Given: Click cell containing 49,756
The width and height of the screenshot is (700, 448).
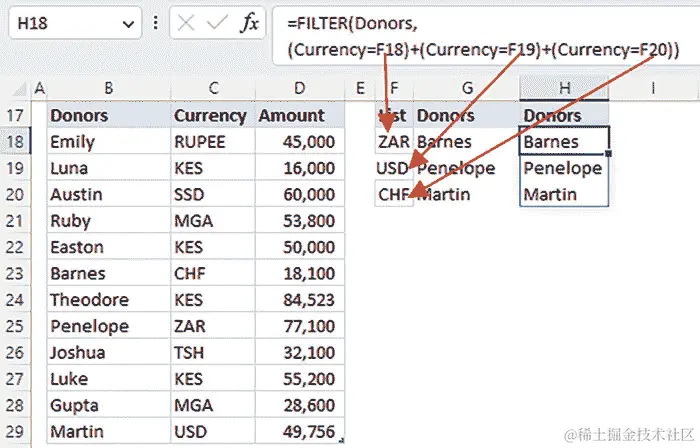Looking at the screenshot, I should pyautogui.click(x=300, y=431).
